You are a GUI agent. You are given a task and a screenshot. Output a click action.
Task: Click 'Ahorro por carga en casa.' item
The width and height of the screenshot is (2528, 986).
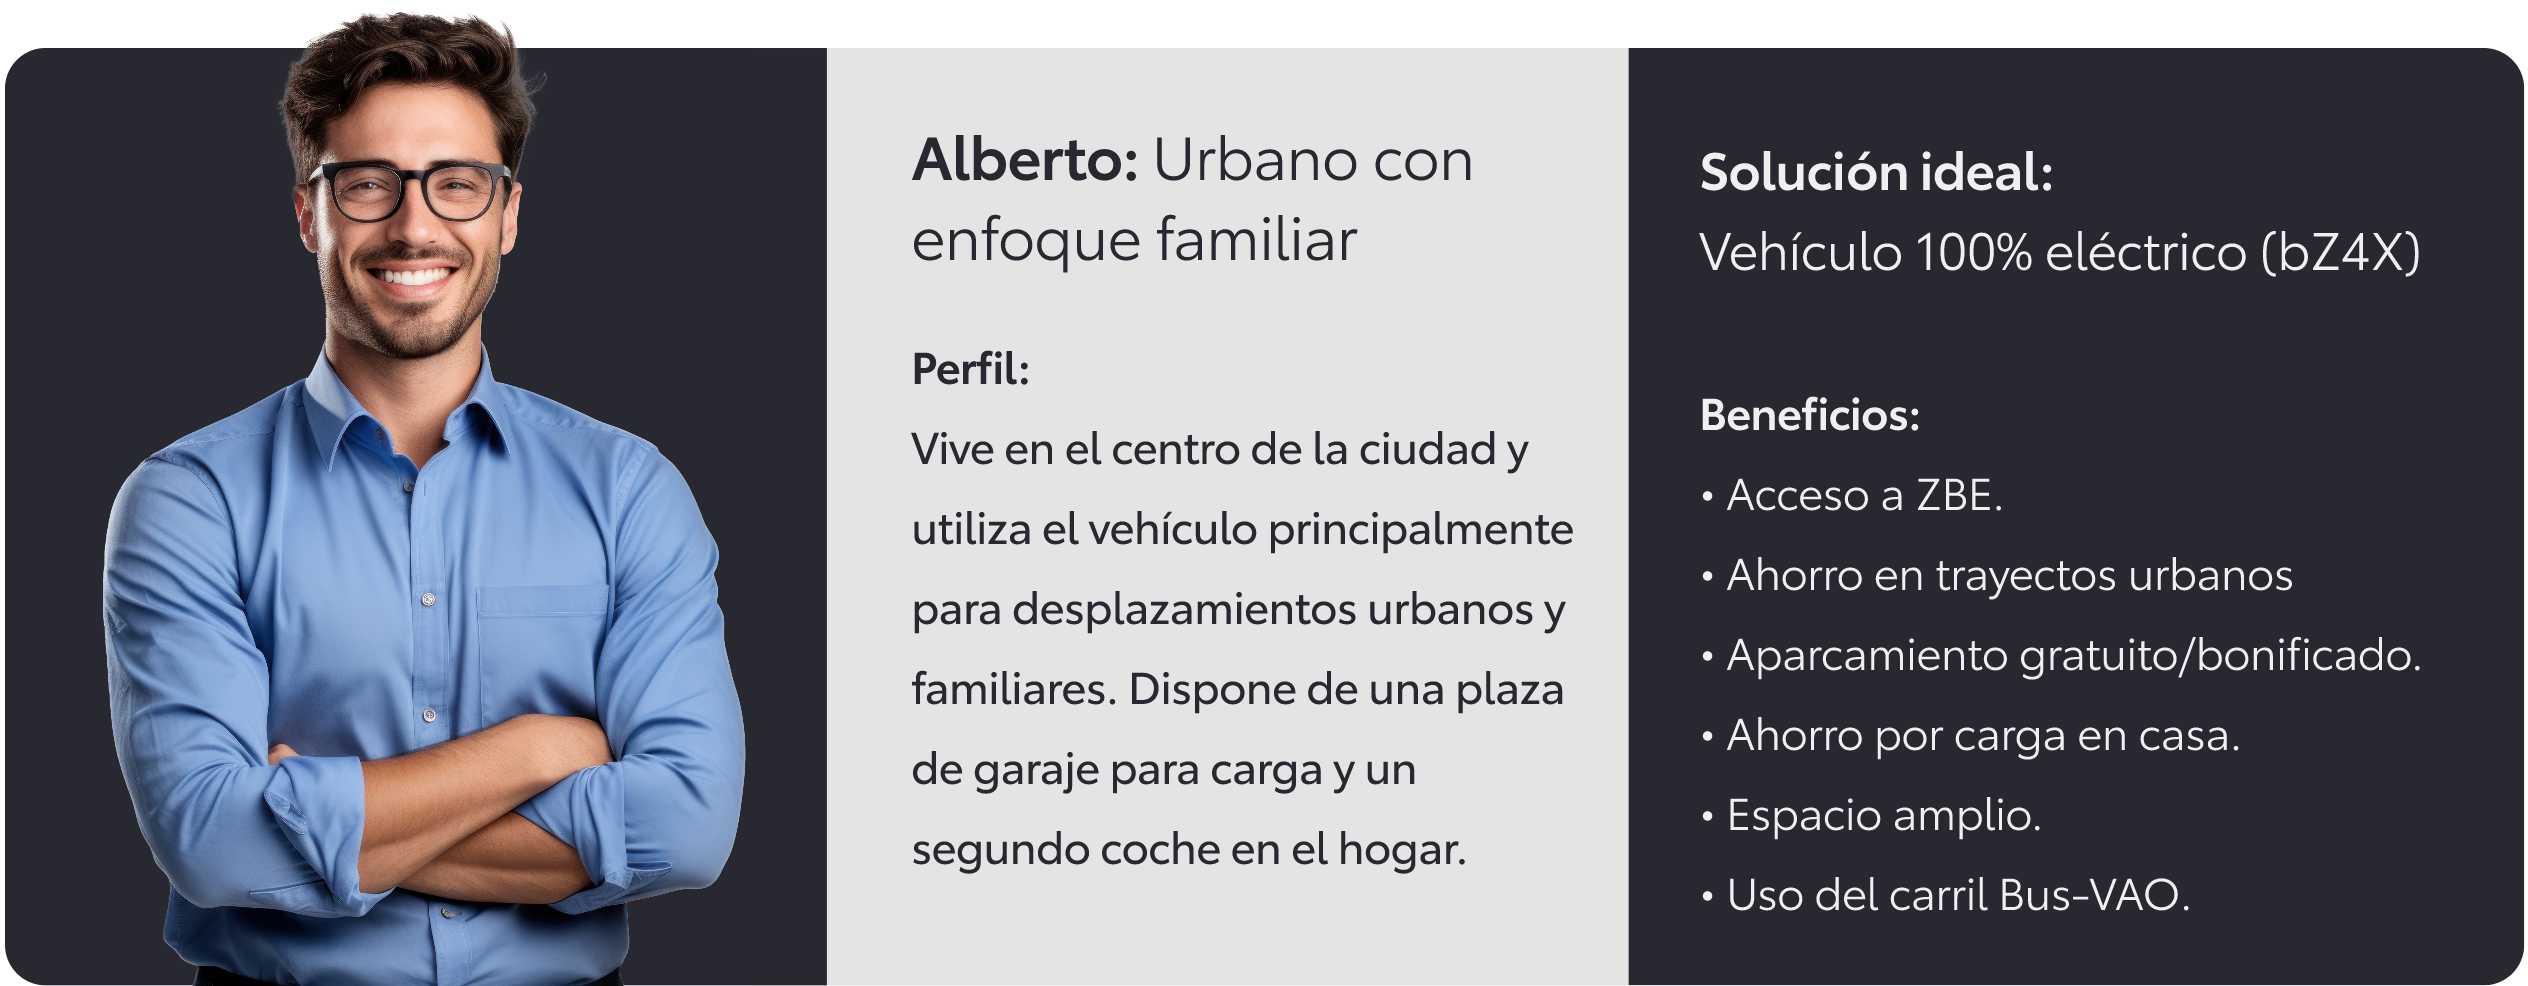click(1970, 736)
